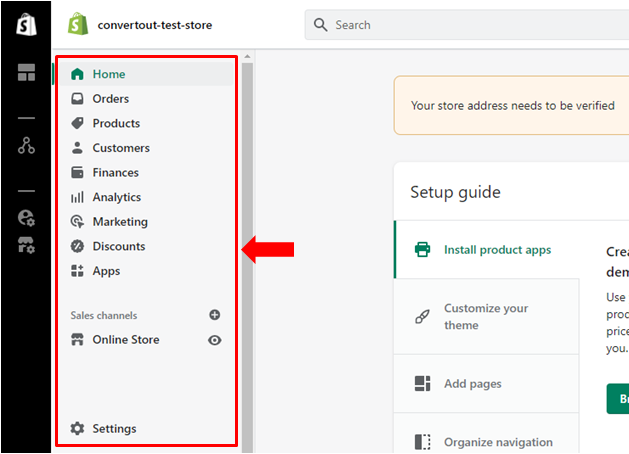The width and height of the screenshot is (629, 454).
Task: Open Marketing section
Action: click(146, 221)
